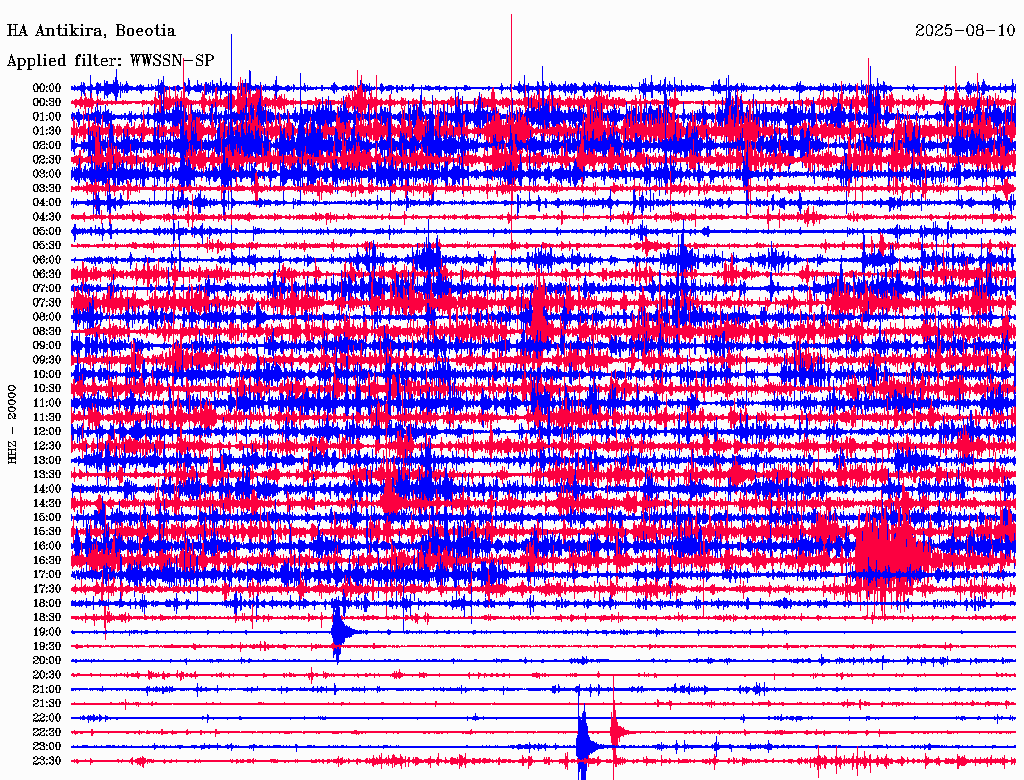
Task: Select the 01:00 time label
Action: (46, 116)
